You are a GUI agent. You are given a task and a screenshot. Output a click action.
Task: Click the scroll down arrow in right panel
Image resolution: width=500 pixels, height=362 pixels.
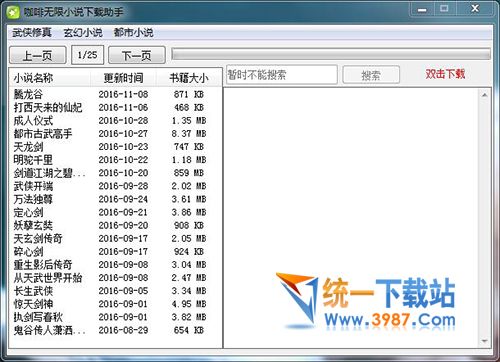click(485, 341)
